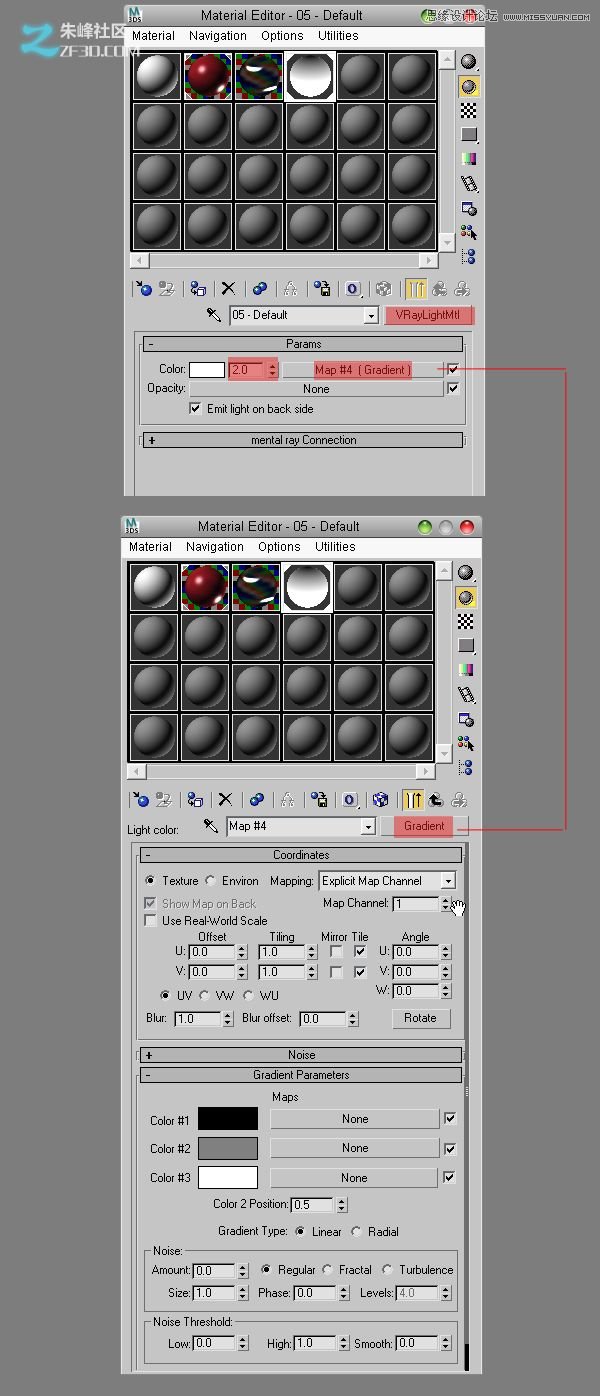Click eyedropper next to 05 - Default name
This screenshot has height=1396, width=600.
[x=214, y=315]
